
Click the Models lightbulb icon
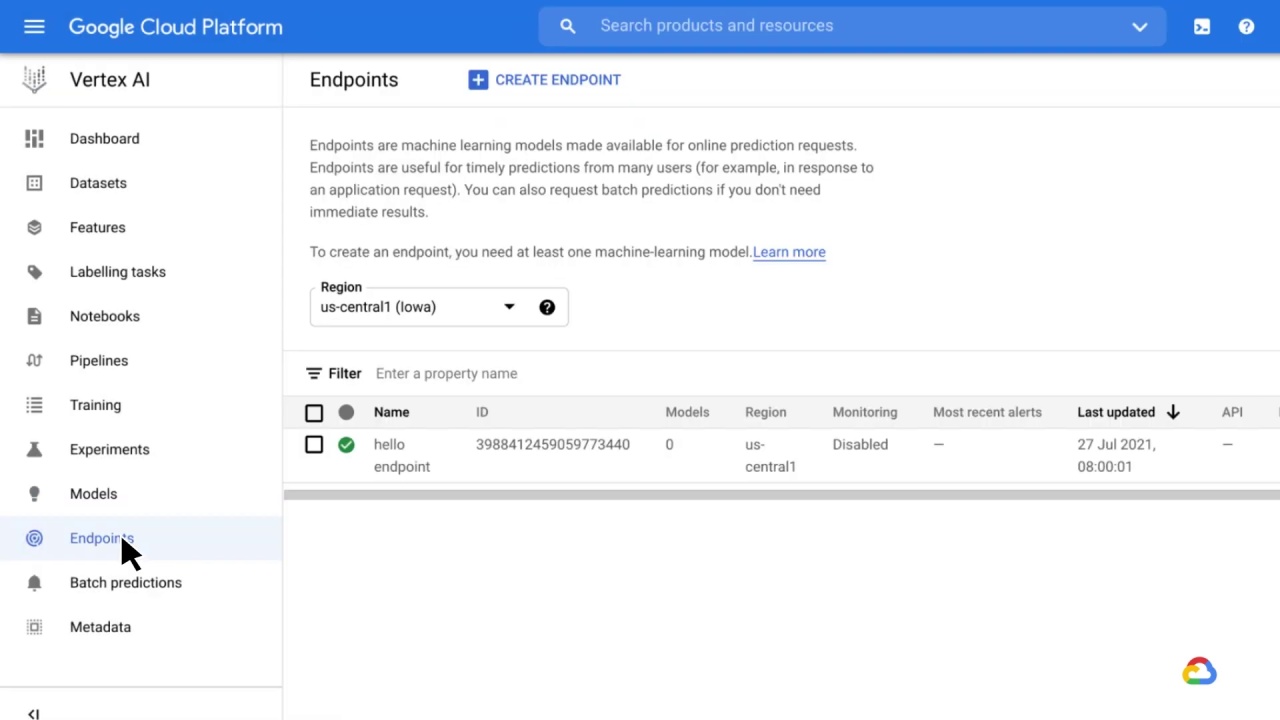(34, 494)
